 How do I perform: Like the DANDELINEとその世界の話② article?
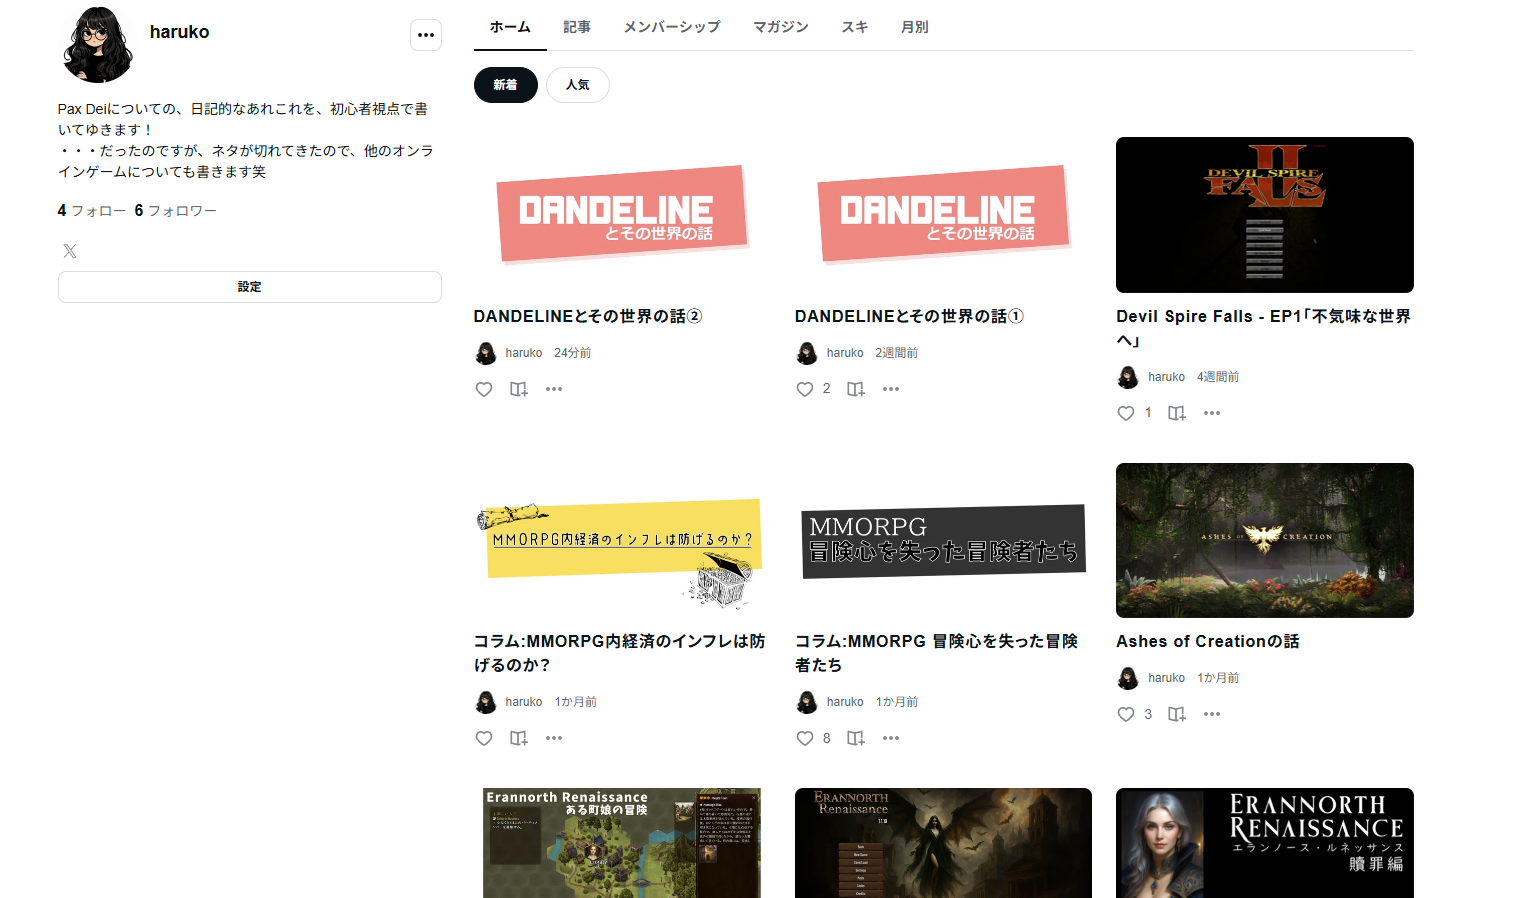[x=484, y=389]
